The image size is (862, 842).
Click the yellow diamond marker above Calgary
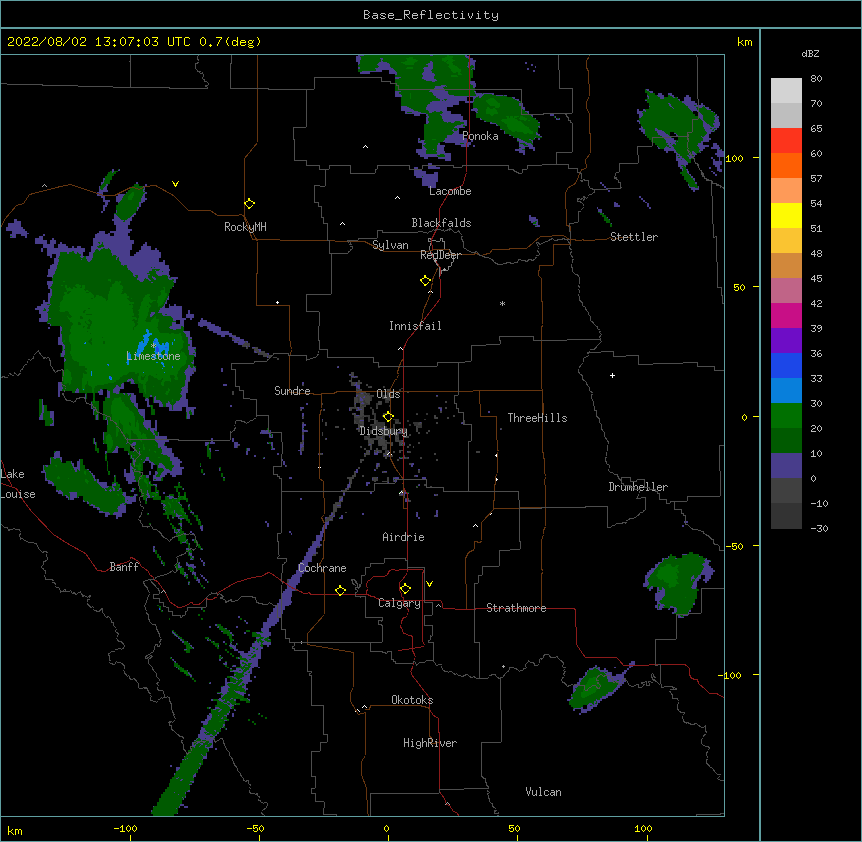coord(405,589)
